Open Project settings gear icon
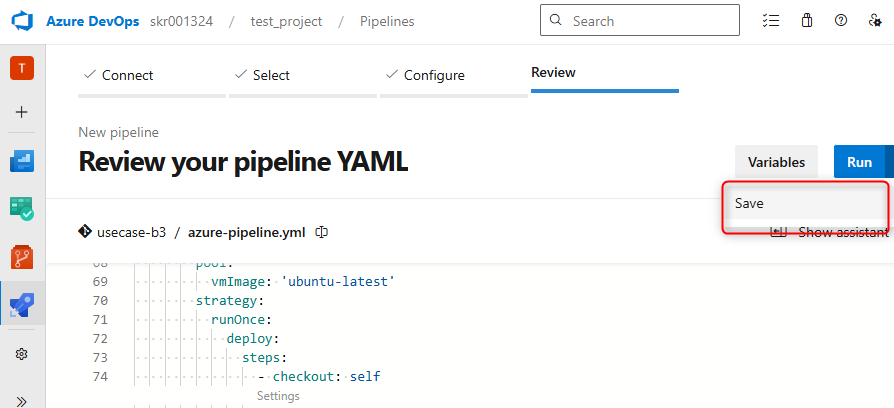This screenshot has height=408, width=894. [22, 354]
